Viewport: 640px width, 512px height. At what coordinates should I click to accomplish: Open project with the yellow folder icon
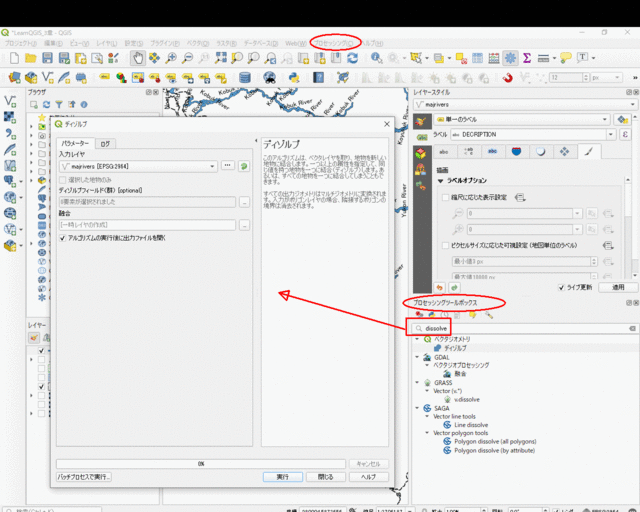click(31, 58)
